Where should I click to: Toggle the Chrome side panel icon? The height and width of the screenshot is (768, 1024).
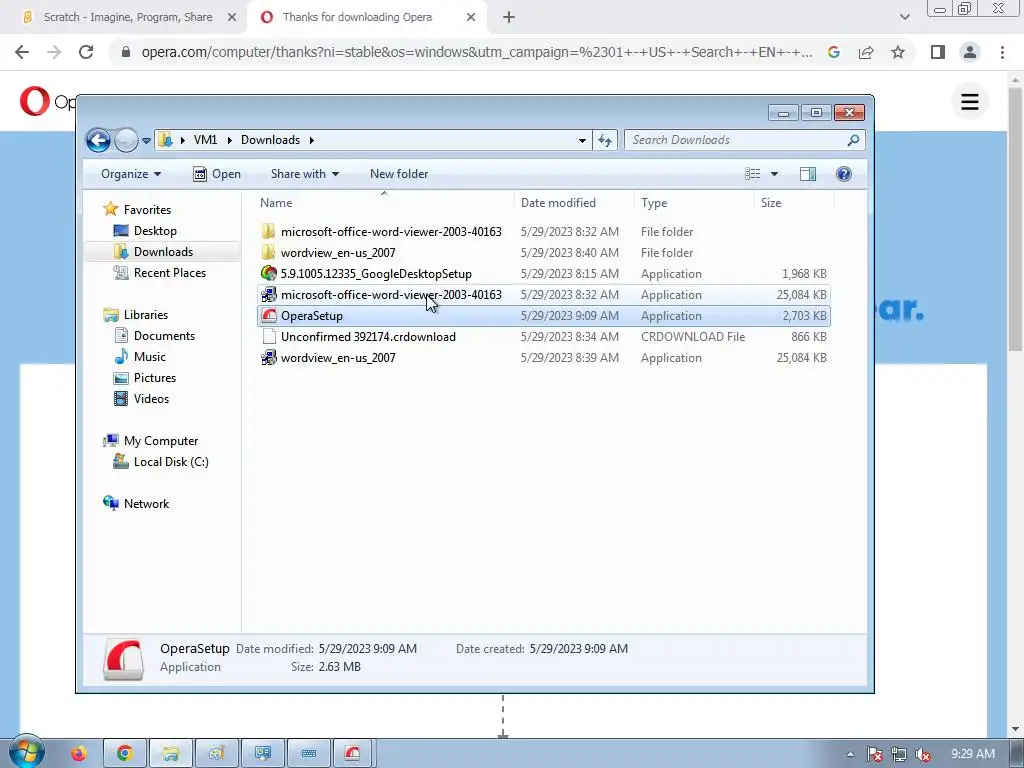[938, 52]
